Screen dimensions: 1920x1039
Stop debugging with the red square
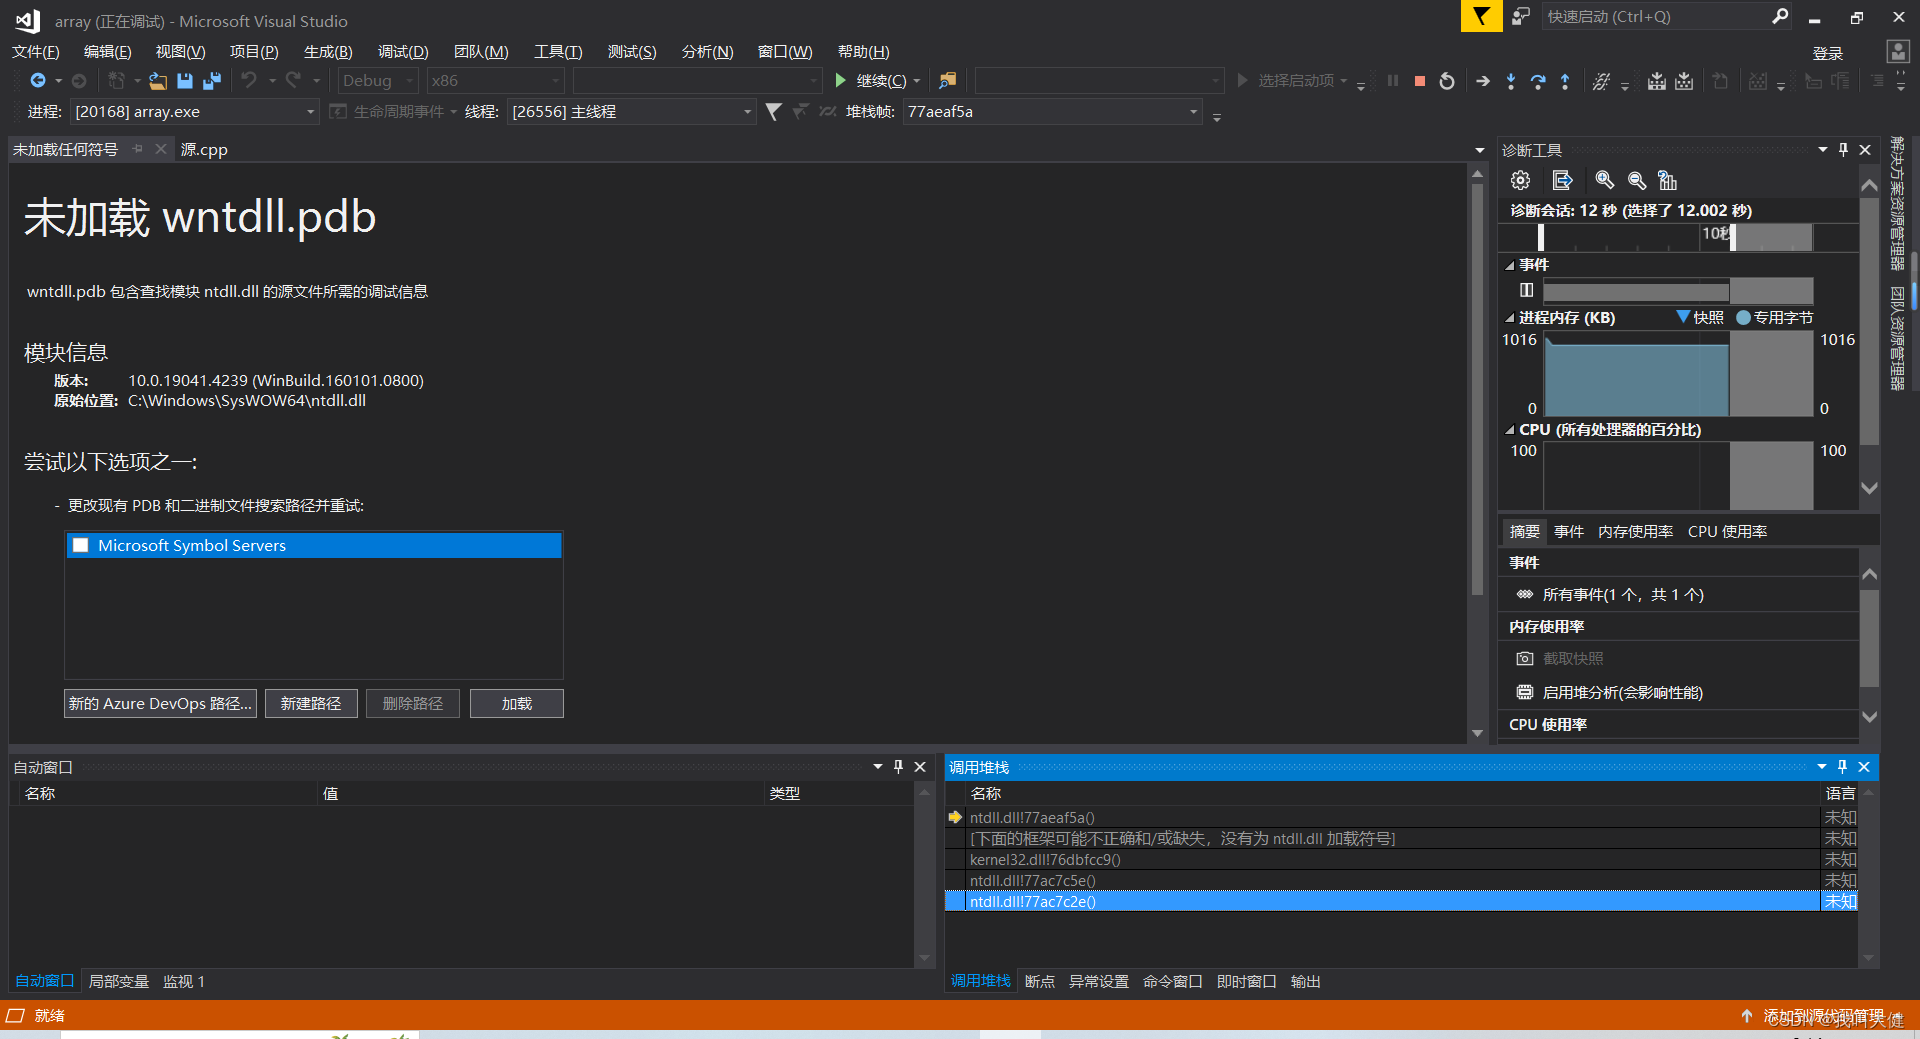click(x=1419, y=81)
